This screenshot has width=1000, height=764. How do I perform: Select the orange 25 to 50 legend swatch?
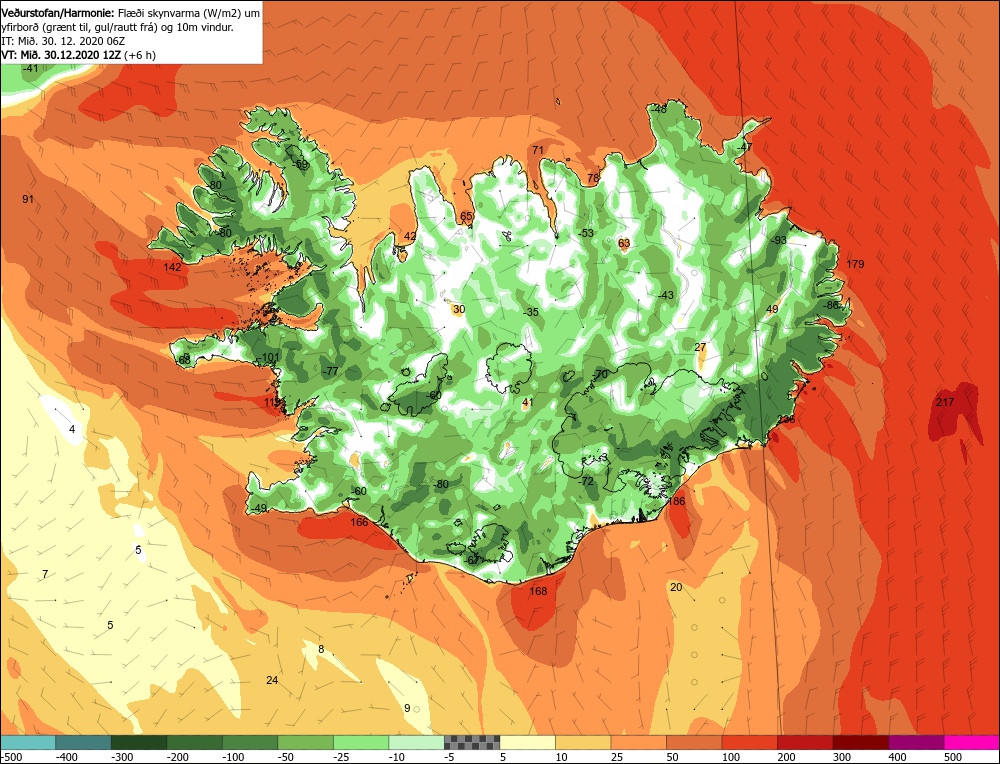pyautogui.click(x=638, y=742)
